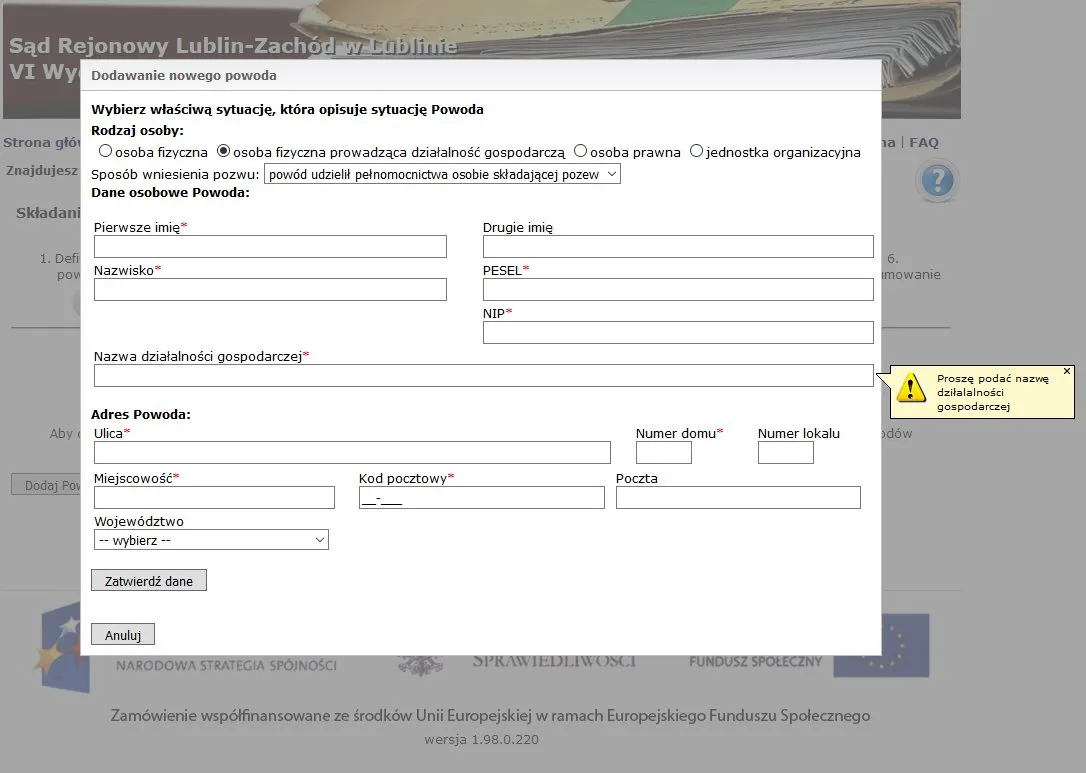Choose 'osoba prawna' person type
The width and height of the screenshot is (1086, 773).
click(580, 152)
